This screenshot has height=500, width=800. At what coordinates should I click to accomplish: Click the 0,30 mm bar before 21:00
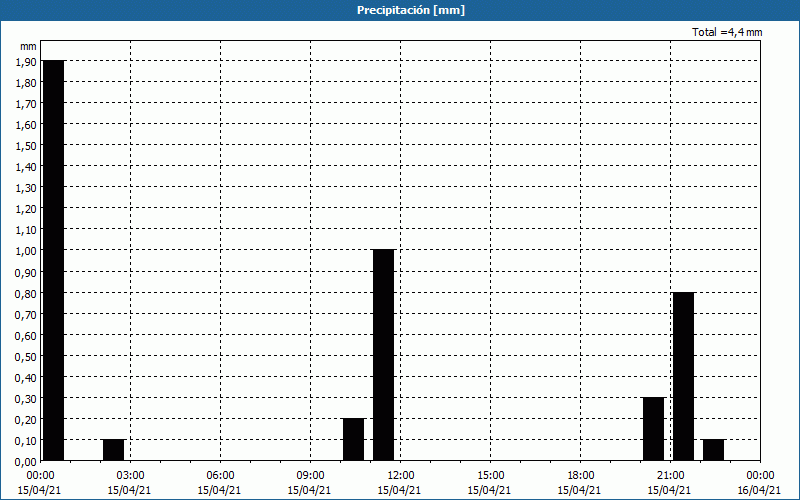(x=654, y=429)
